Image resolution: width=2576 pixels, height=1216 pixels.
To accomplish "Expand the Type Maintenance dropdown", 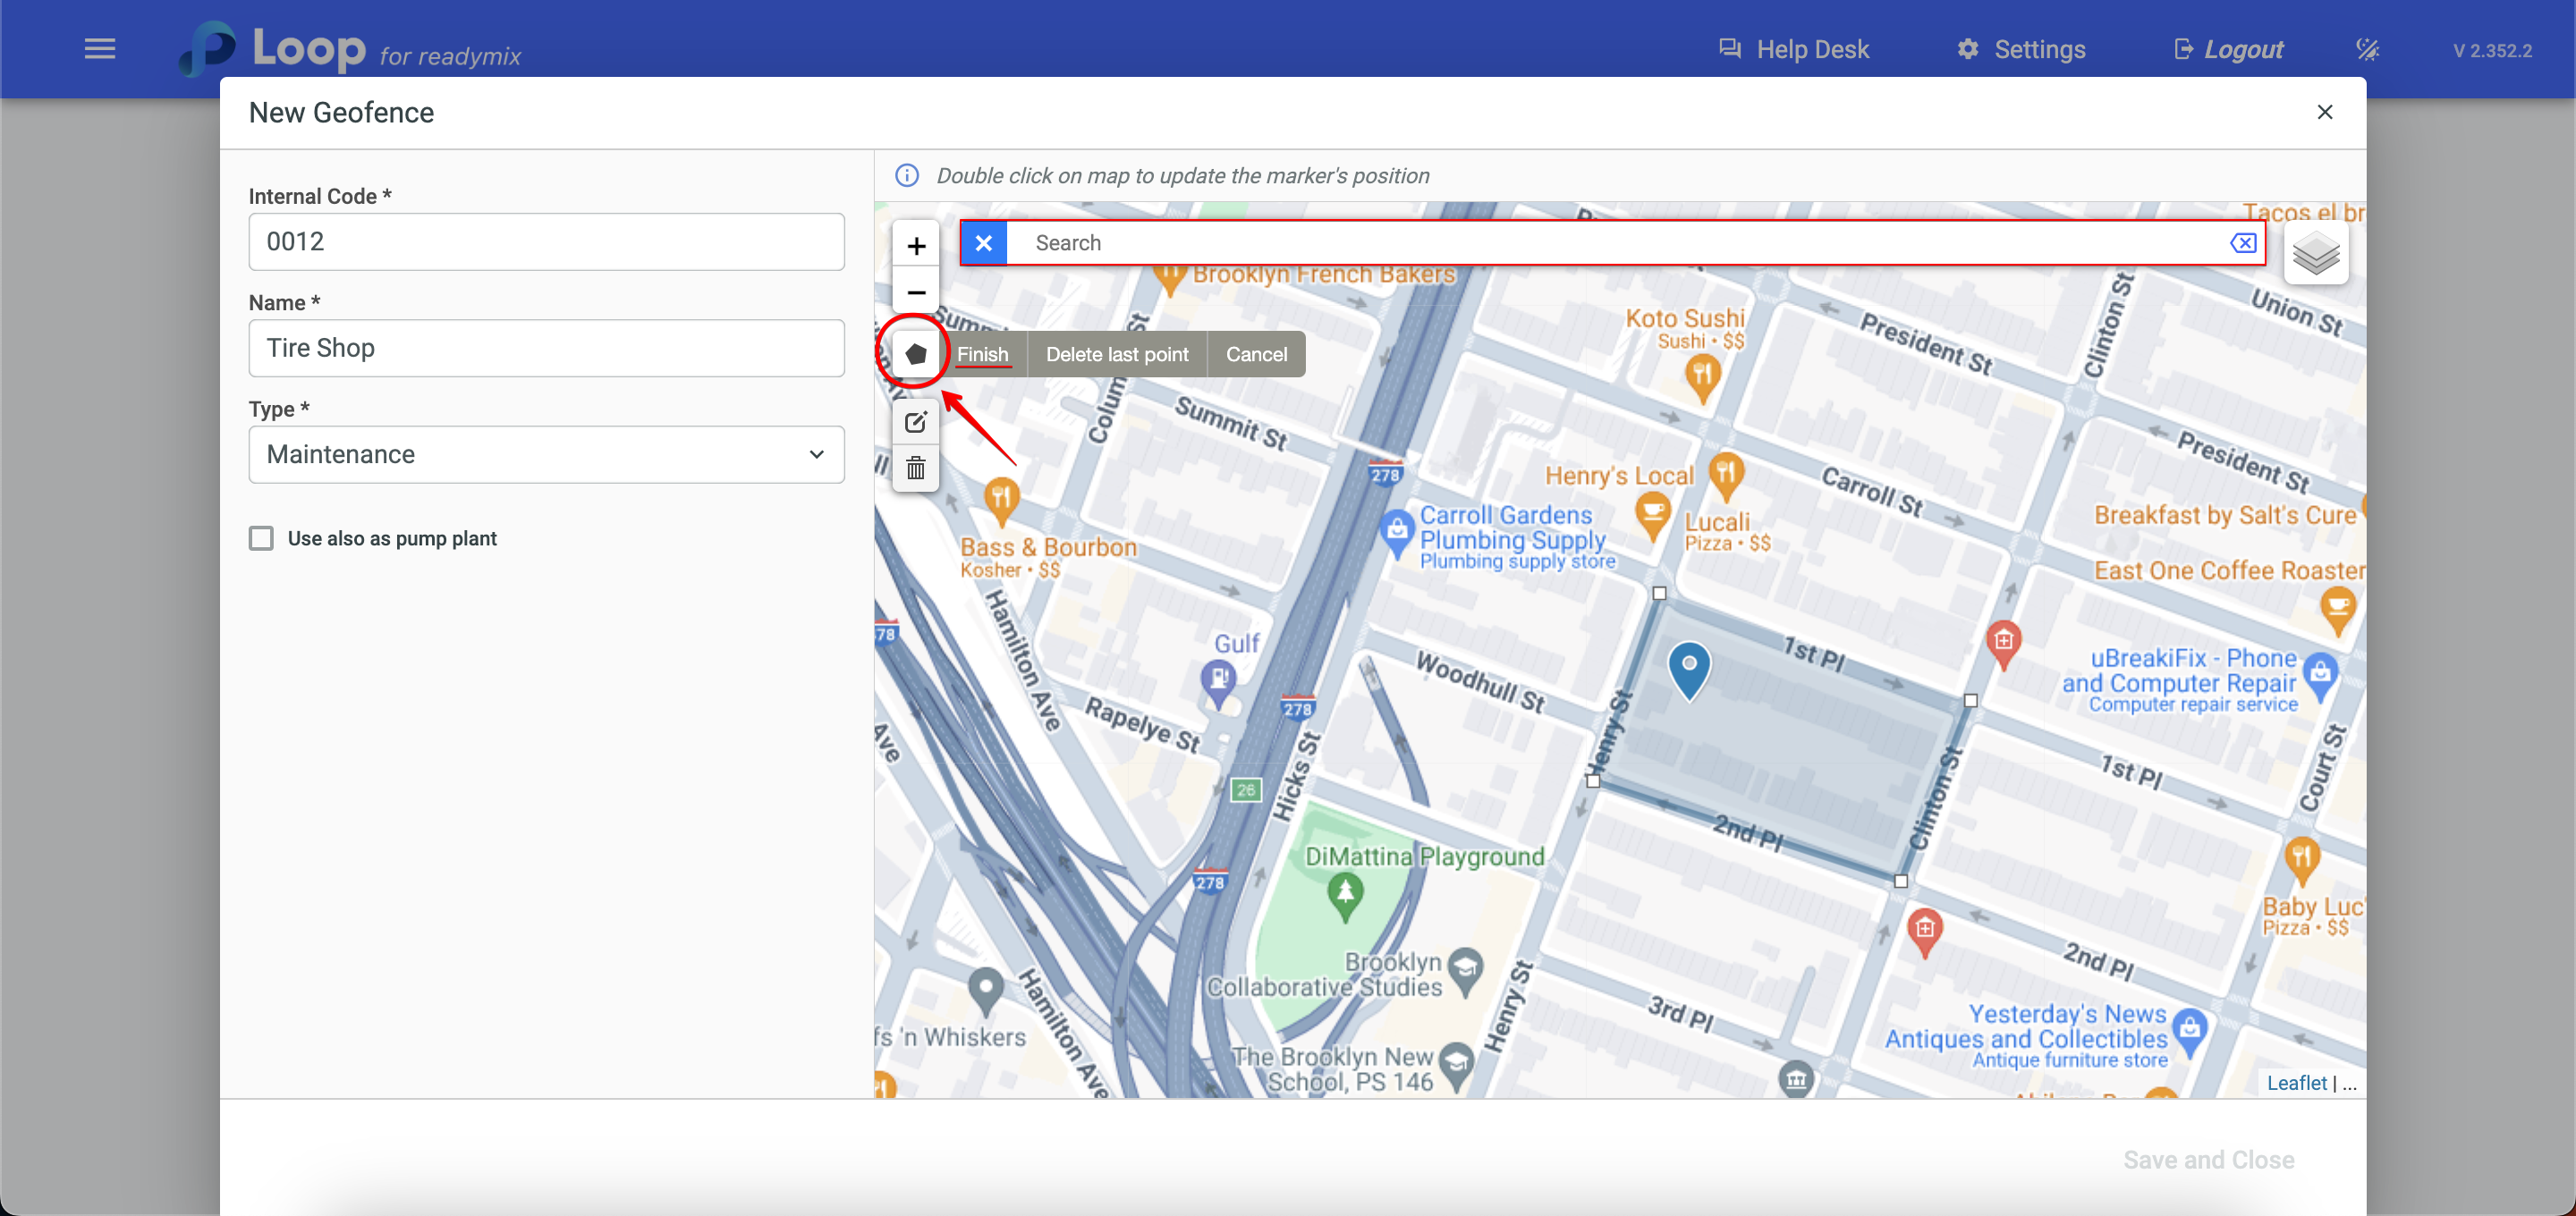I will 546,455.
